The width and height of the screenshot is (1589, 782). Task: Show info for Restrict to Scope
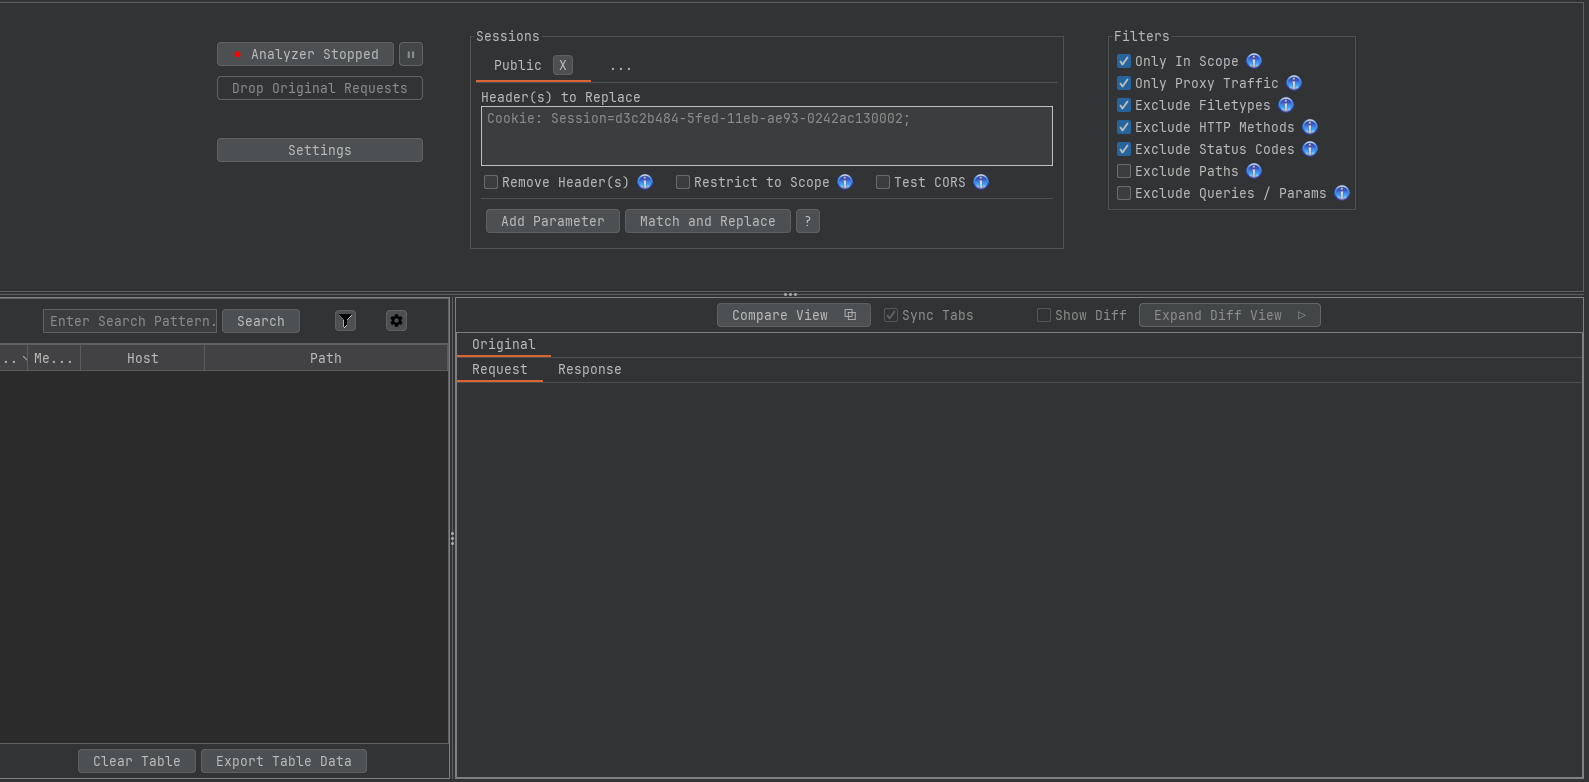click(845, 182)
